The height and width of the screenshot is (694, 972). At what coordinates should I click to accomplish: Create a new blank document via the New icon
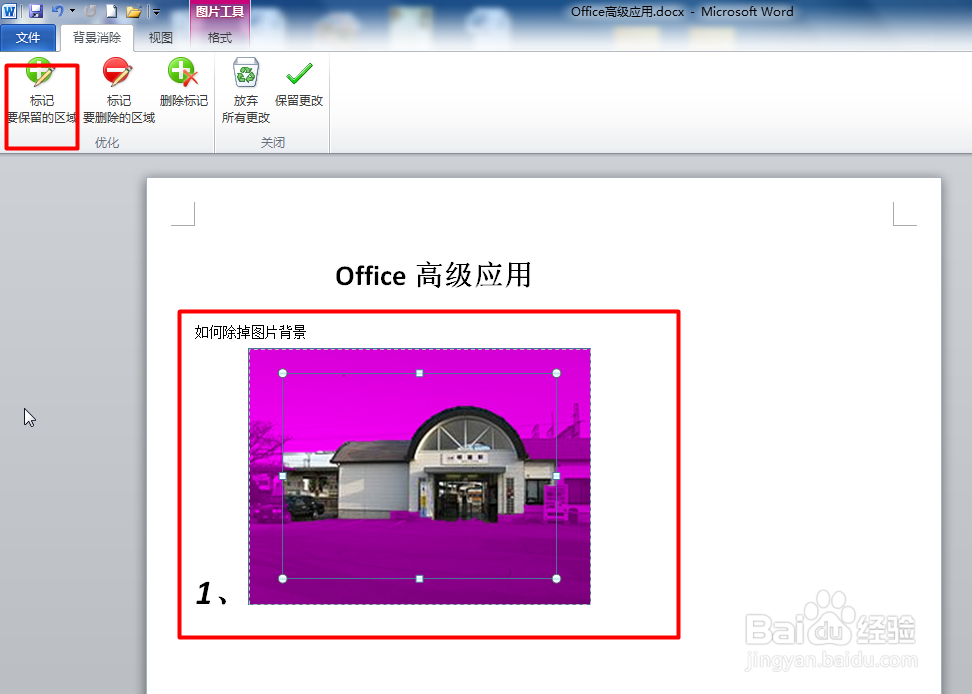click(x=110, y=9)
